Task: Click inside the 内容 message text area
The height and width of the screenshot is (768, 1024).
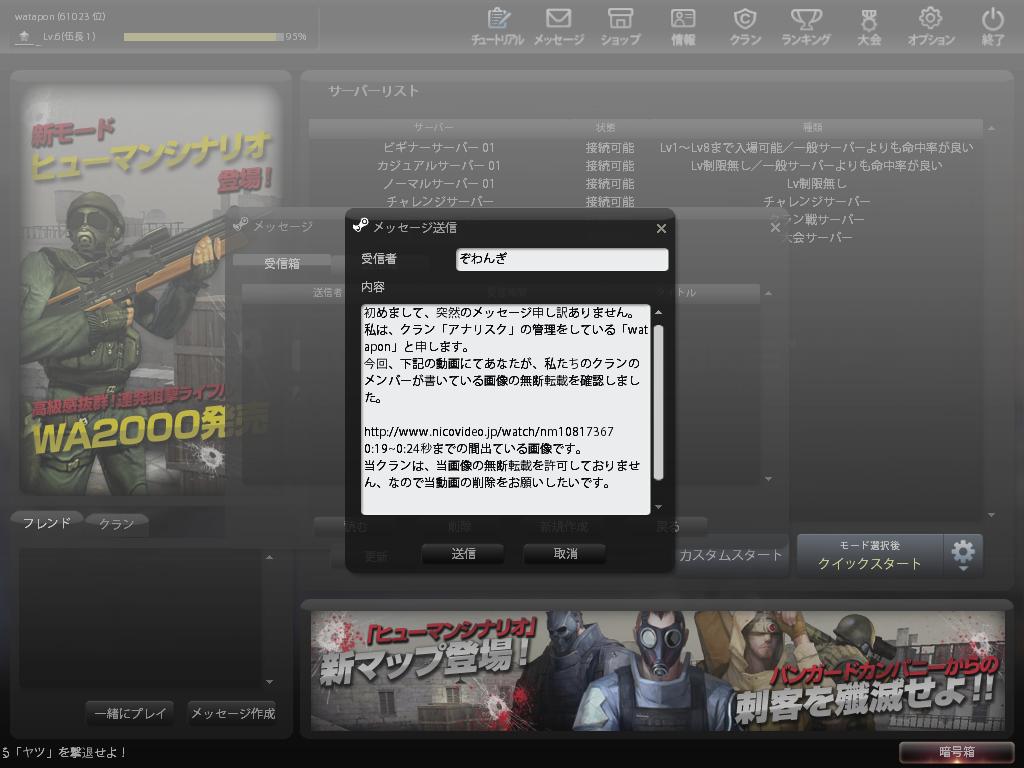Action: point(505,409)
